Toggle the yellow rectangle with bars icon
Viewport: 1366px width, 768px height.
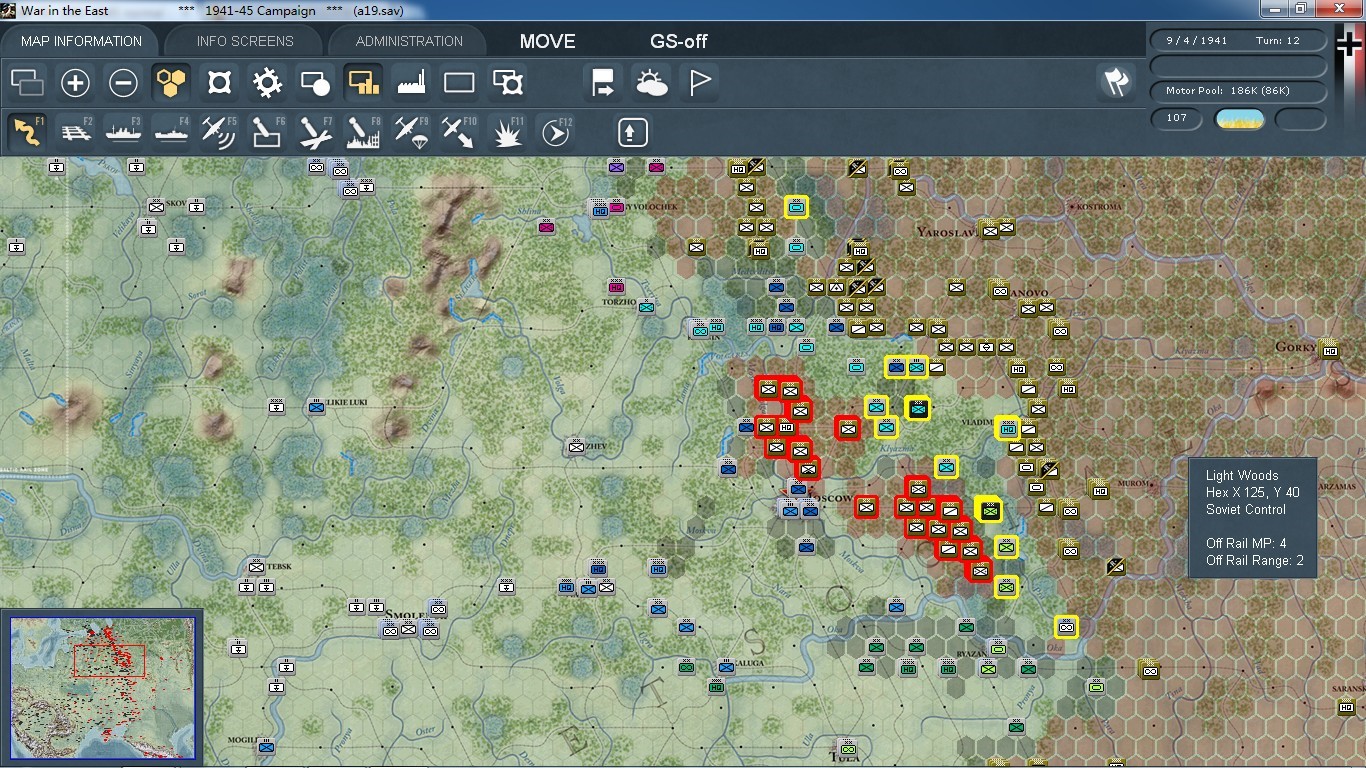click(363, 83)
